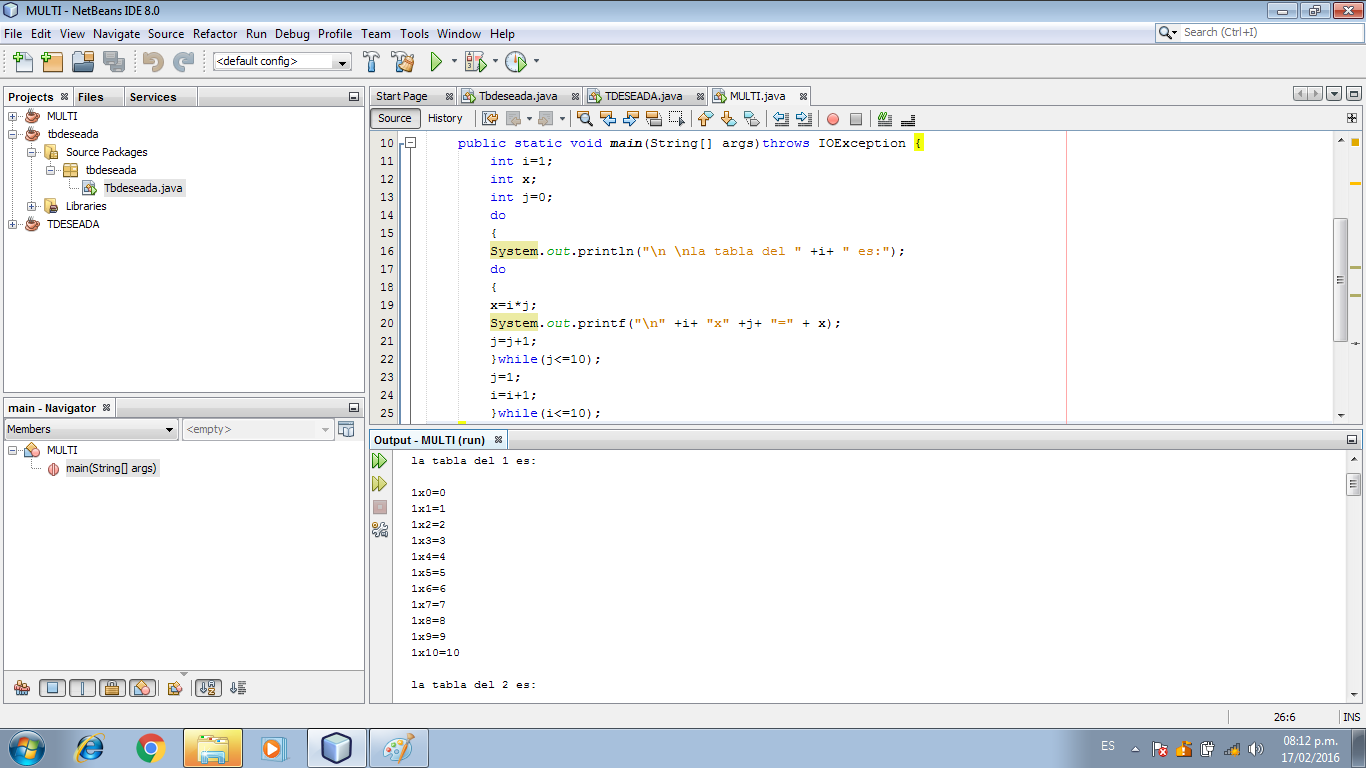Clean and Build the project
Image resolution: width=1366 pixels, height=768 pixels.
pos(403,61)
